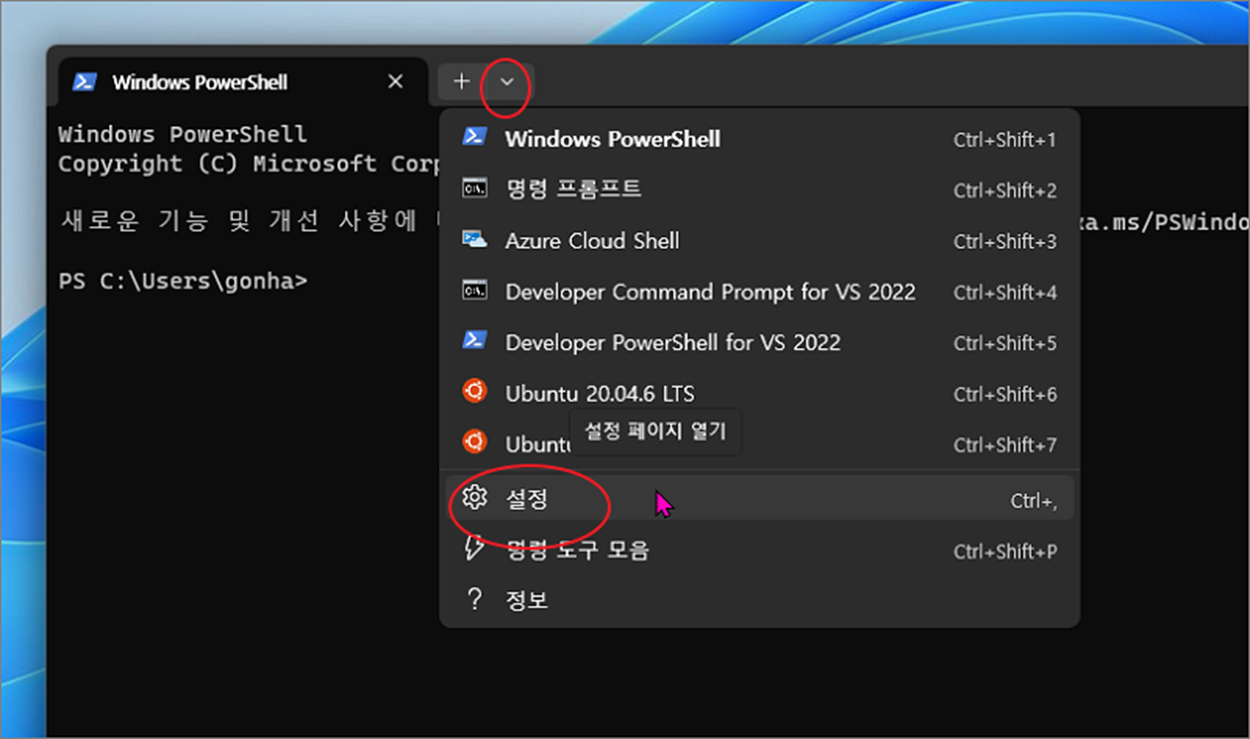This screenshot has width=1250, height=739.
Task: Open Azure Cloud Shell profile
Action: tap(760, 241)
